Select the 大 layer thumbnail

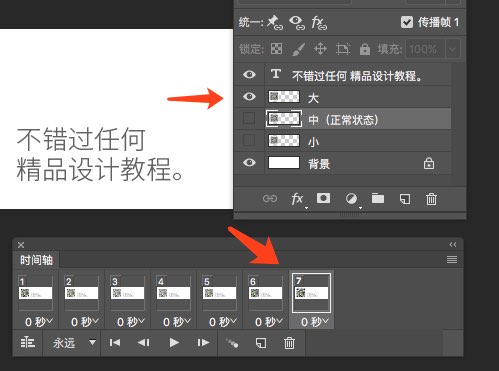tap(284, 97)
